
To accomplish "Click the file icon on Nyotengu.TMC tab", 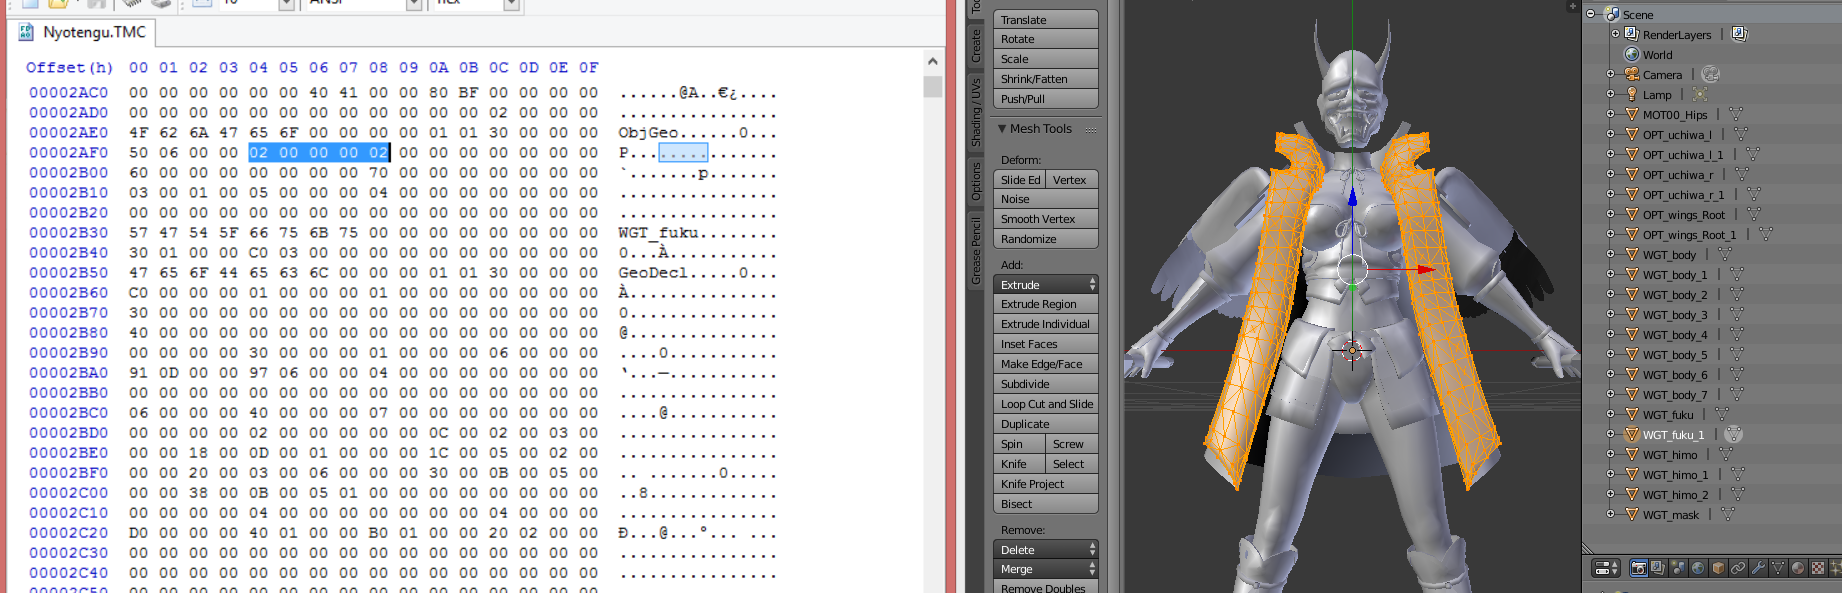I will click(x=26, y=32).
